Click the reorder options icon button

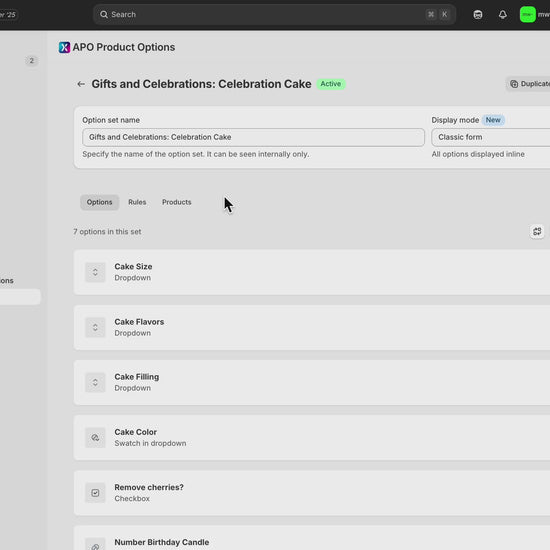pyautogui.click(x=537, y=232)
